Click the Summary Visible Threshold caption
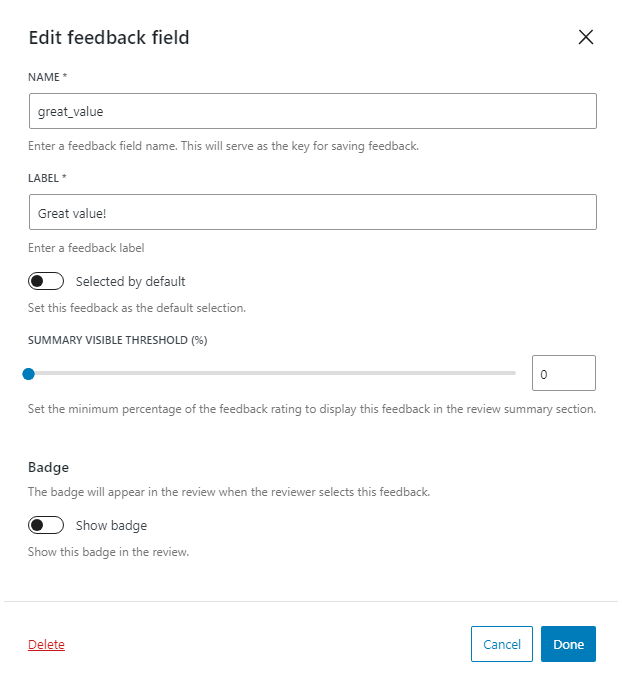622x679 pixels. tap(117, 340)
